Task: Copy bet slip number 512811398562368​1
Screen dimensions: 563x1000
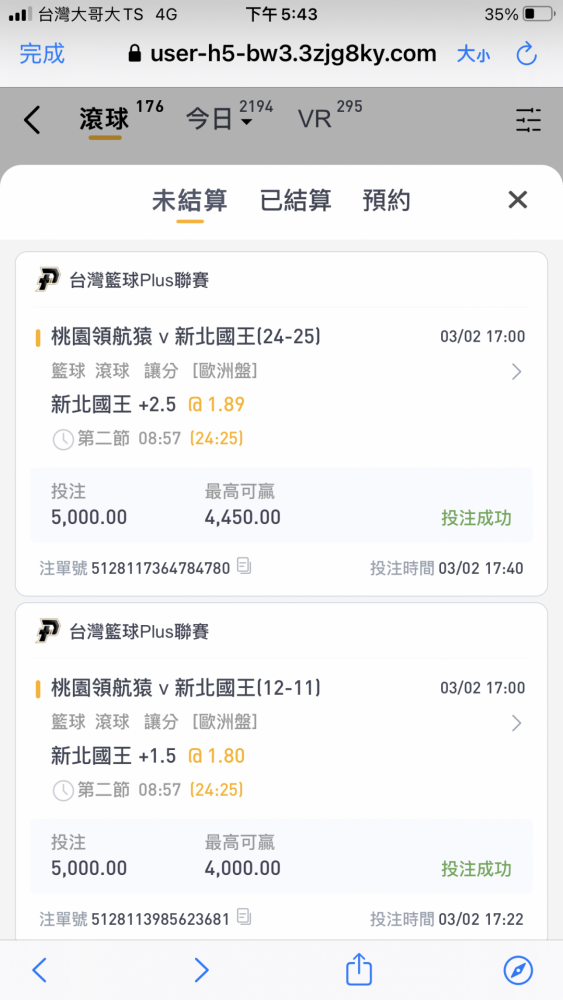Action: point(244,918)
